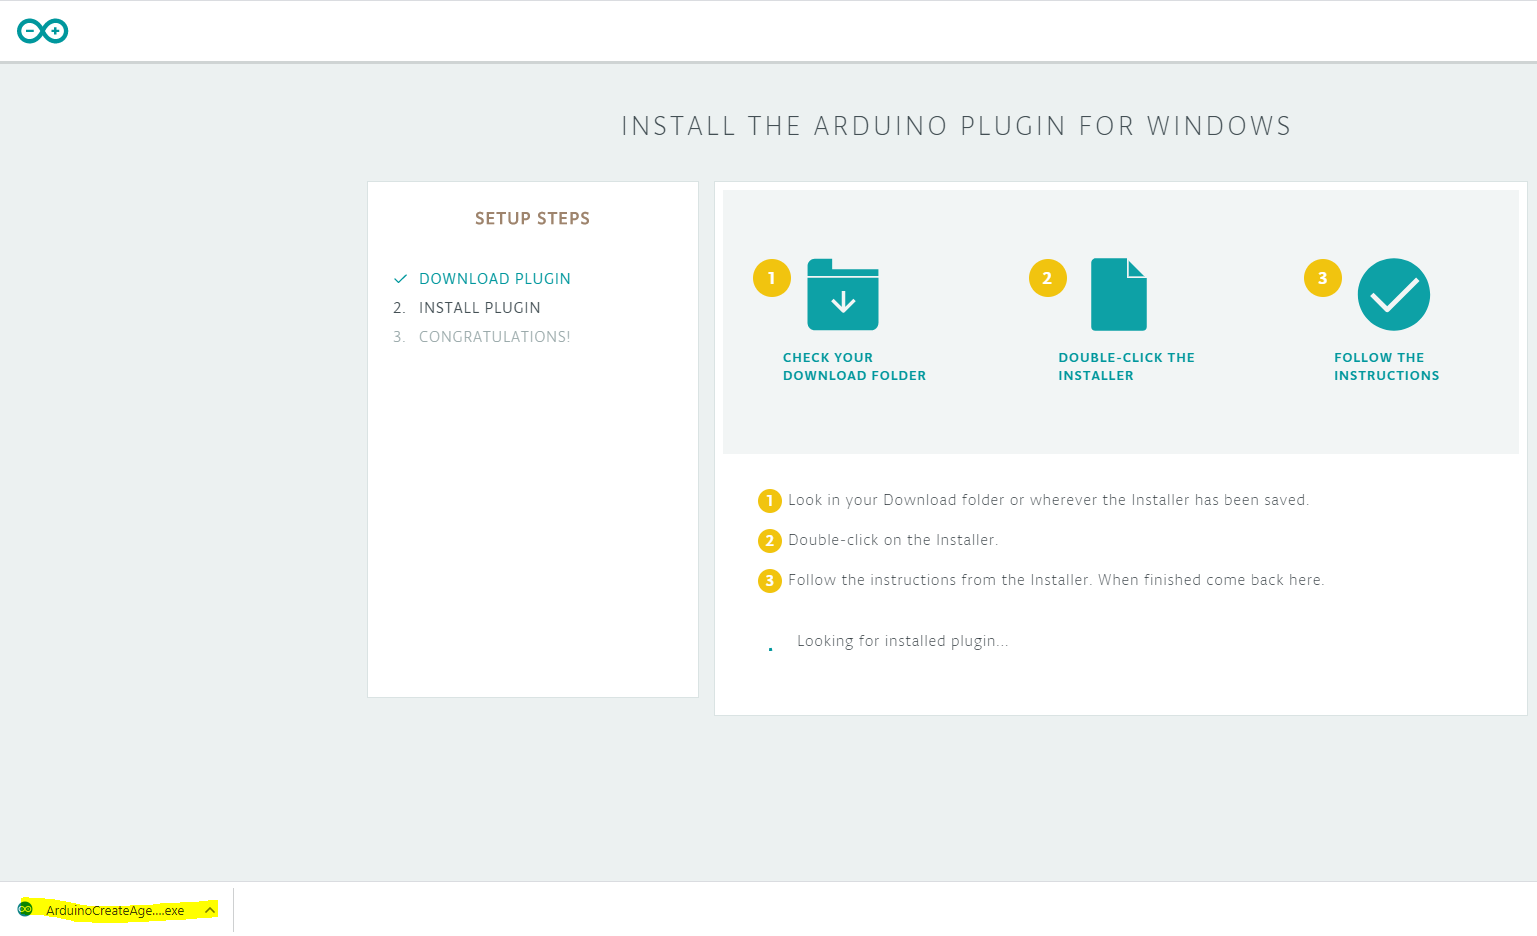Click the Arduino infinity logo

pyautogui.click(x=43, y=31)
